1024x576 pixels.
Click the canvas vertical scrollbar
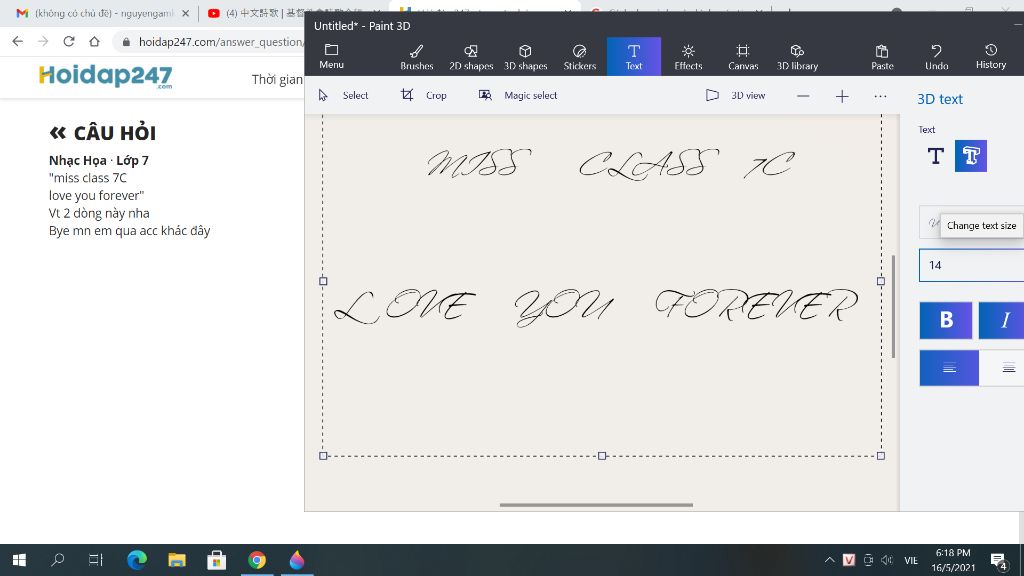(x=893, y=307)
